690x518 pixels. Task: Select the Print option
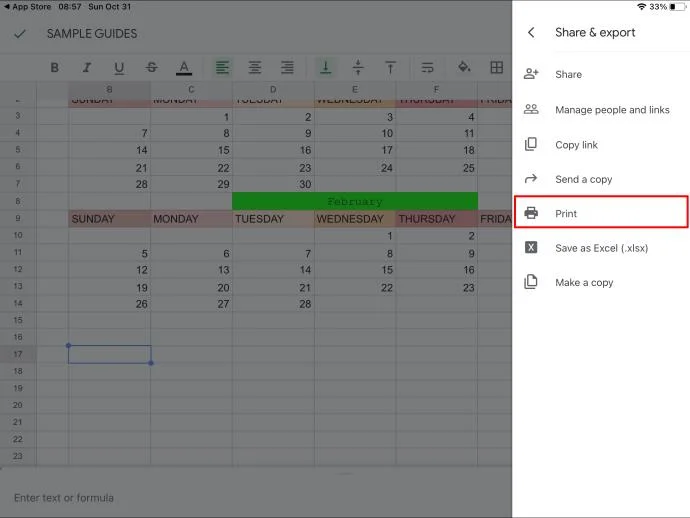coord(601,213)
